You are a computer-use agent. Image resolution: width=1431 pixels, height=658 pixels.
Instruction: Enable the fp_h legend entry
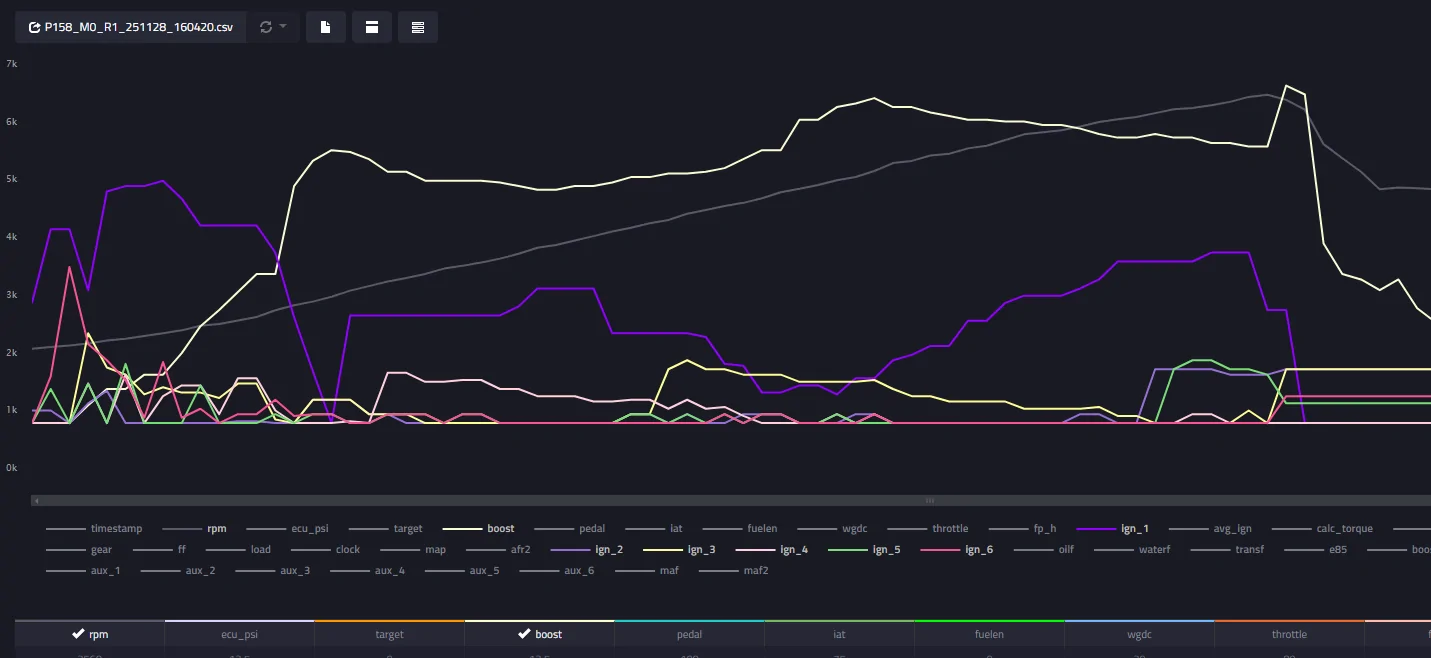click(1022, 528)
